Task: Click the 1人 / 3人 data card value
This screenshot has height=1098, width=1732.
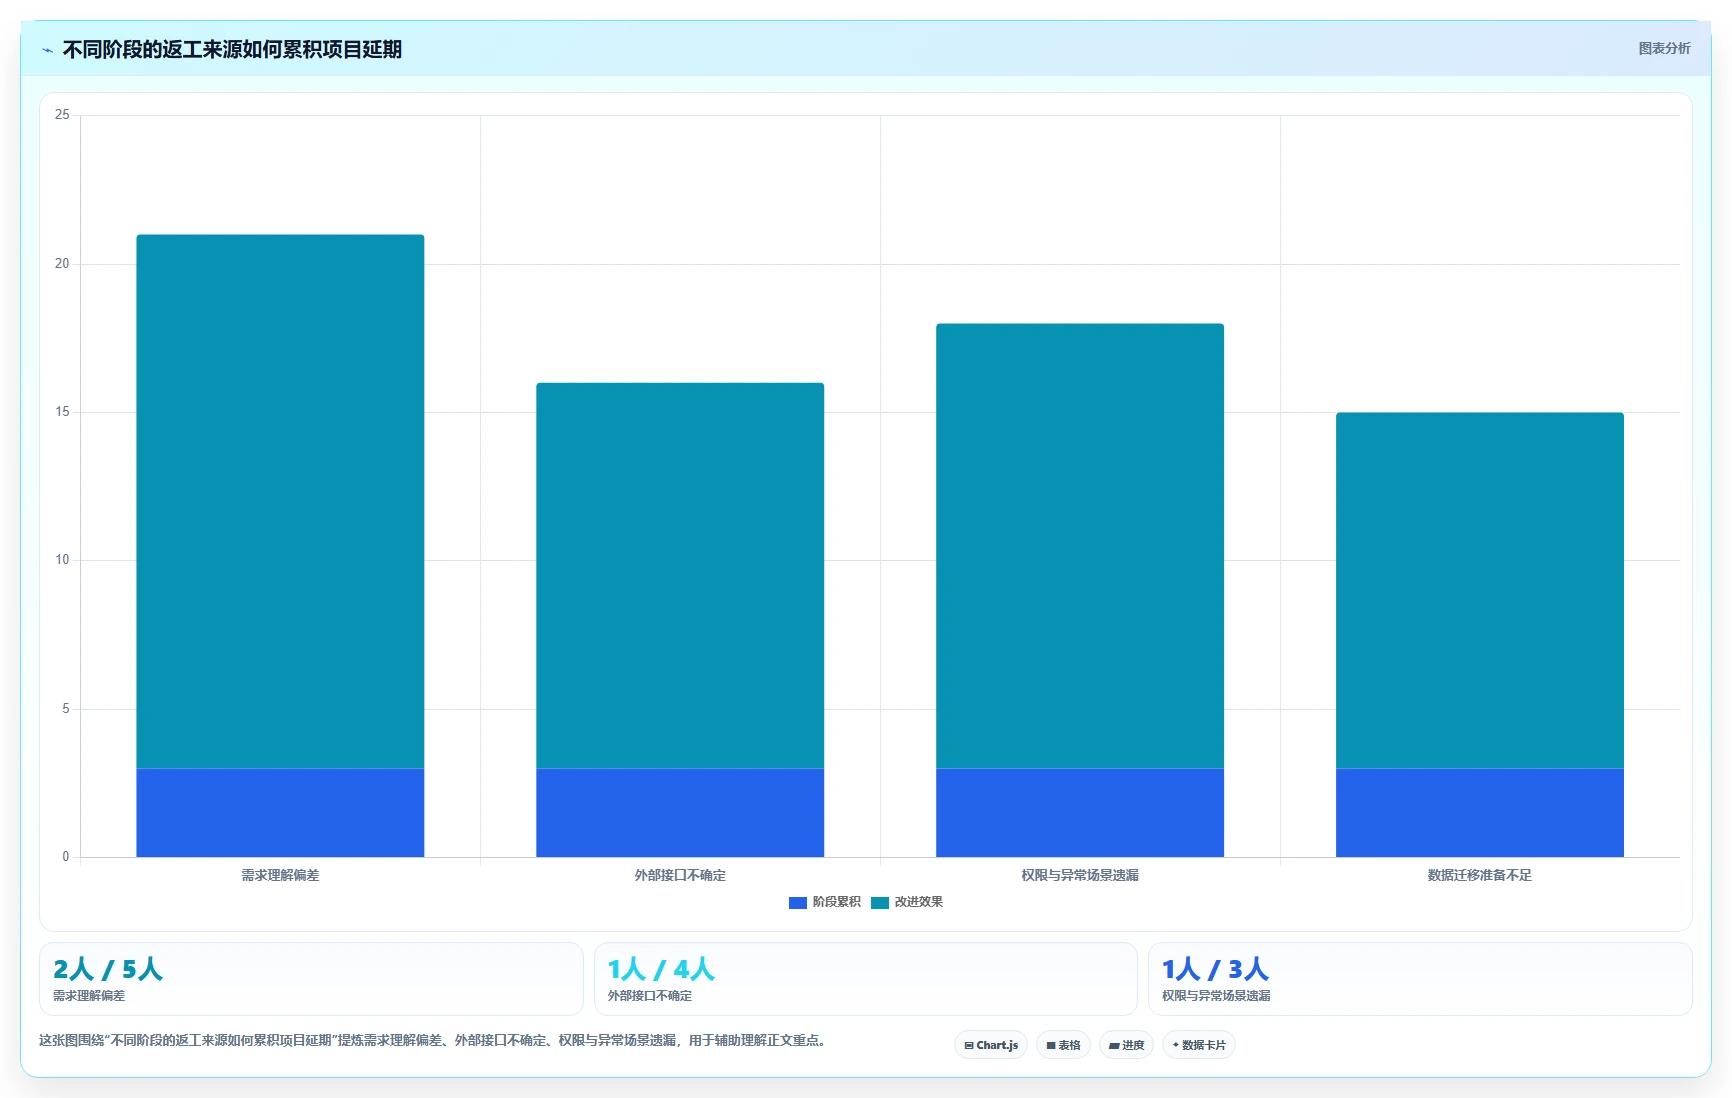Action: (x=1215, y=969)
